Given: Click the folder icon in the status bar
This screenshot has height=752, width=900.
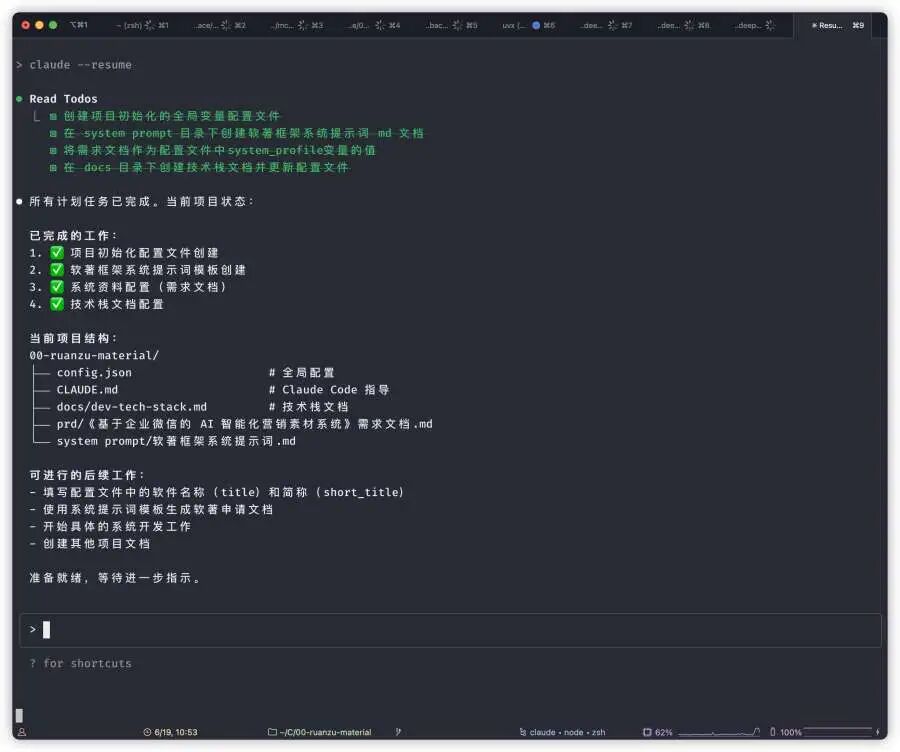Looking at the screenshot, I should (x=272, y=732).
